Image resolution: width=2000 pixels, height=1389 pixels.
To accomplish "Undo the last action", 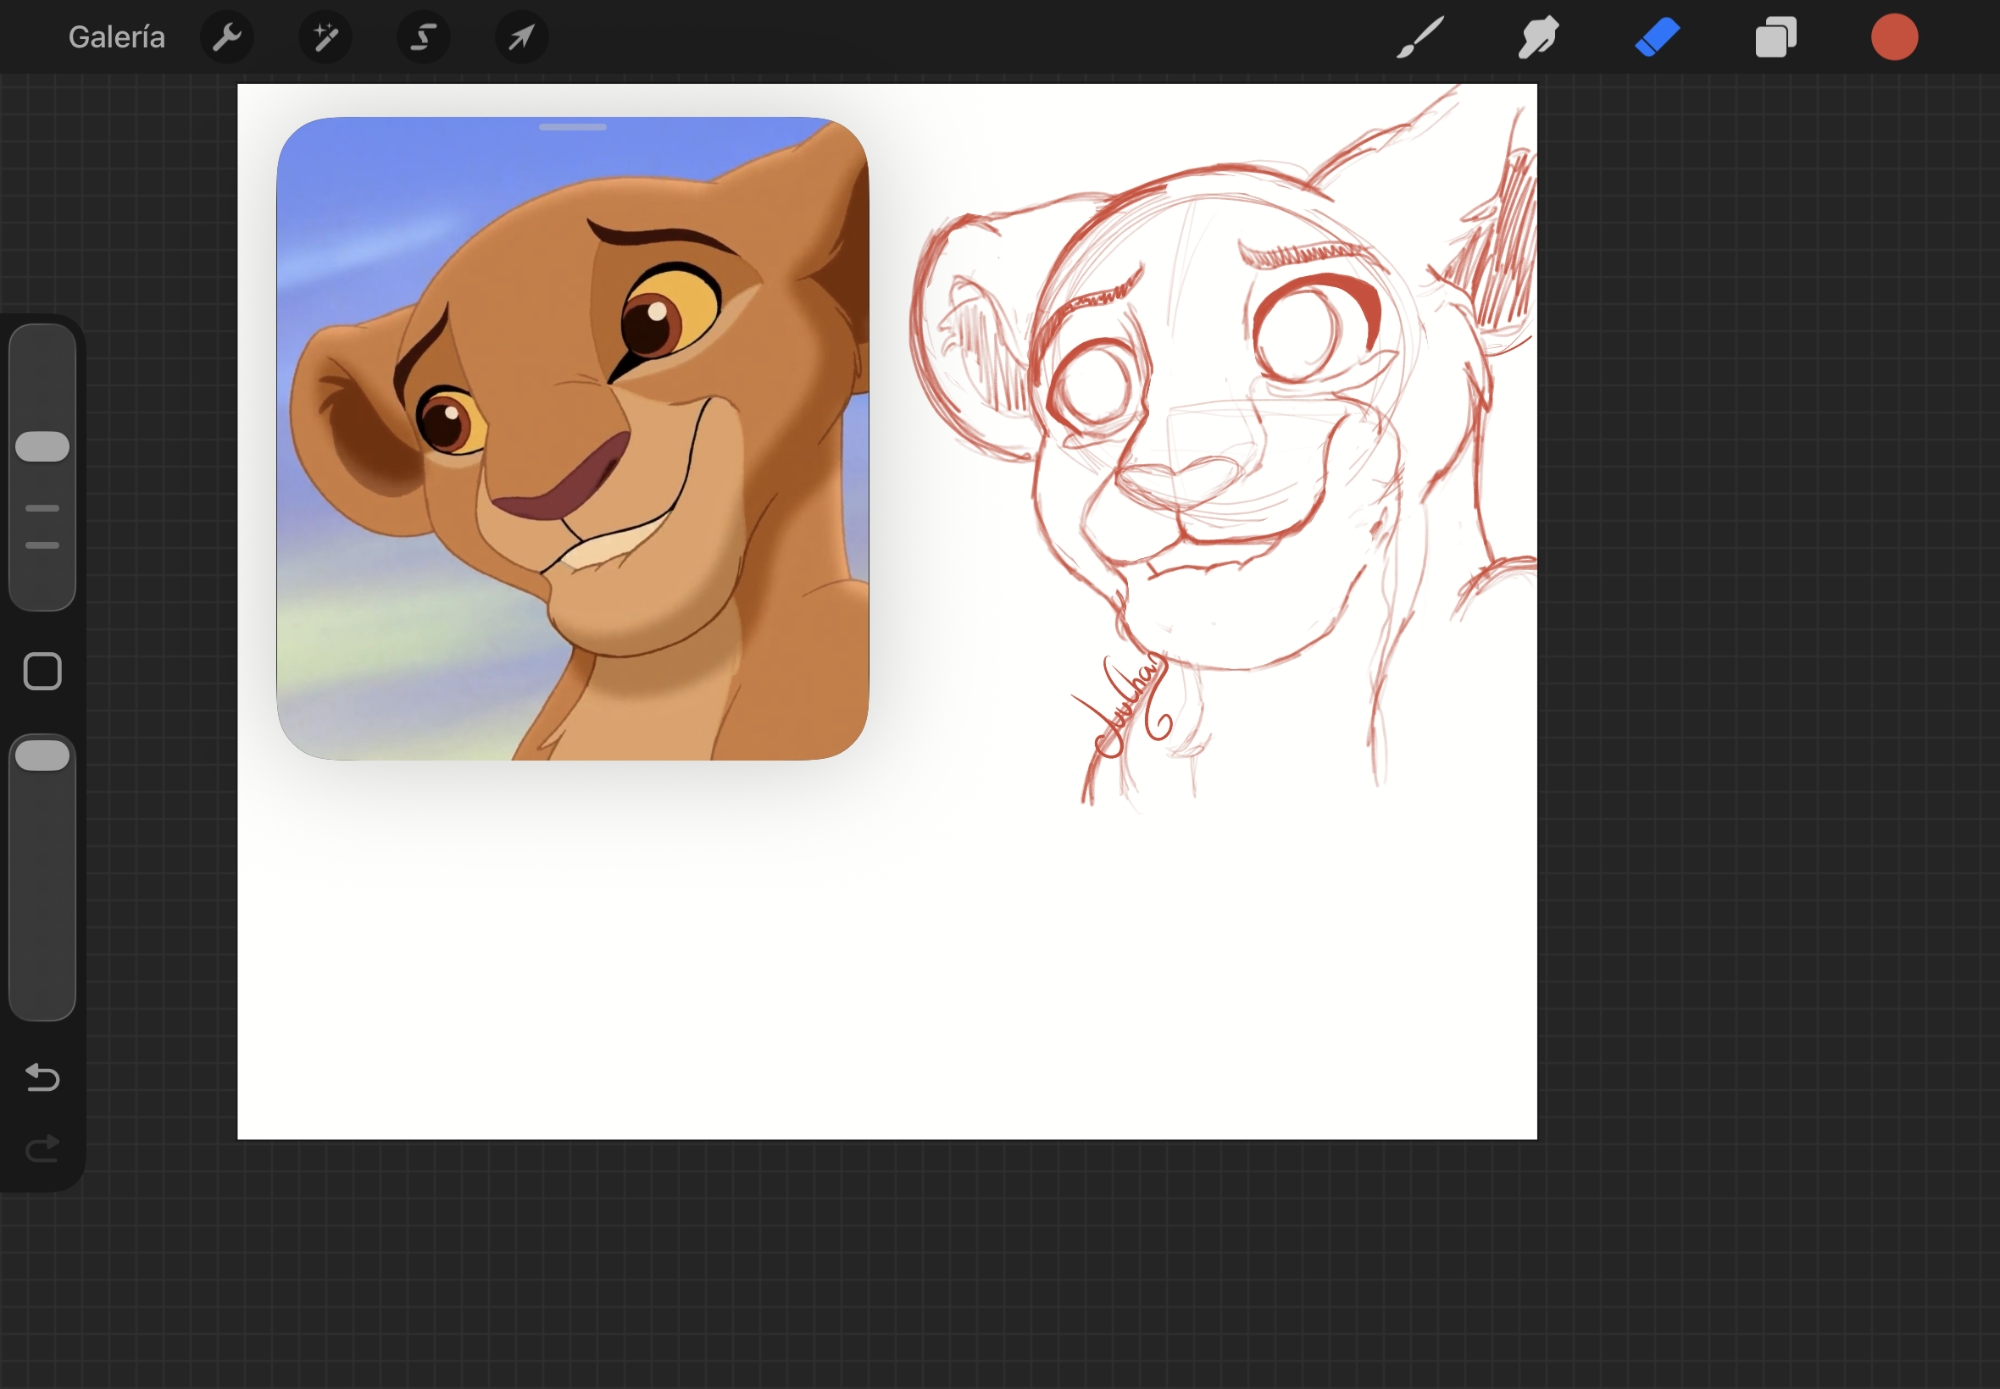I will pyautogui.click(x=42, y=1077).
